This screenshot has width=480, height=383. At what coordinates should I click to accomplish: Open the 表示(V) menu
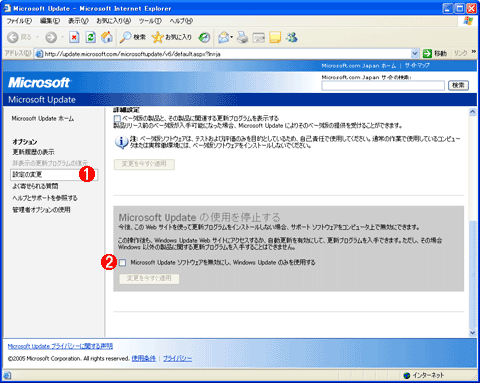coord(78,21)
